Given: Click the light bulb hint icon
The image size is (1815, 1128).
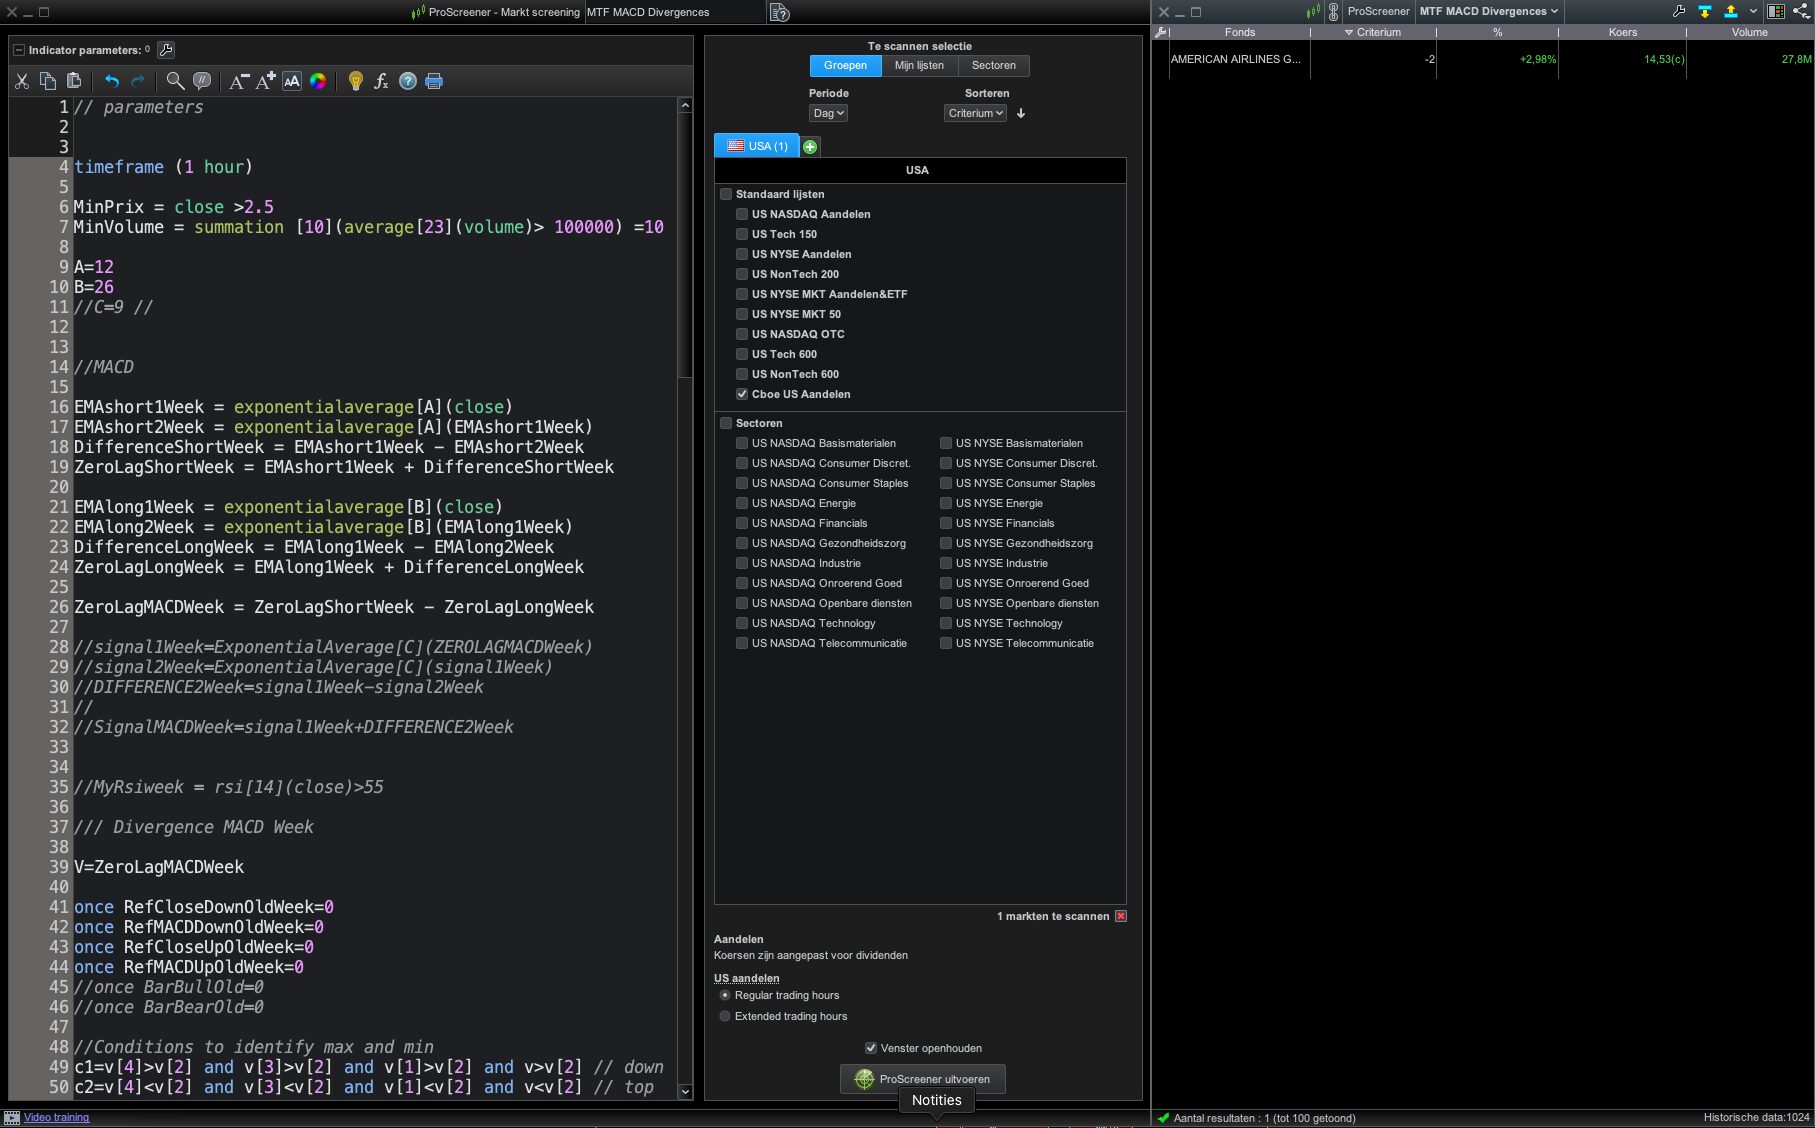Looking at the screenshot, I should click(355, 81).
